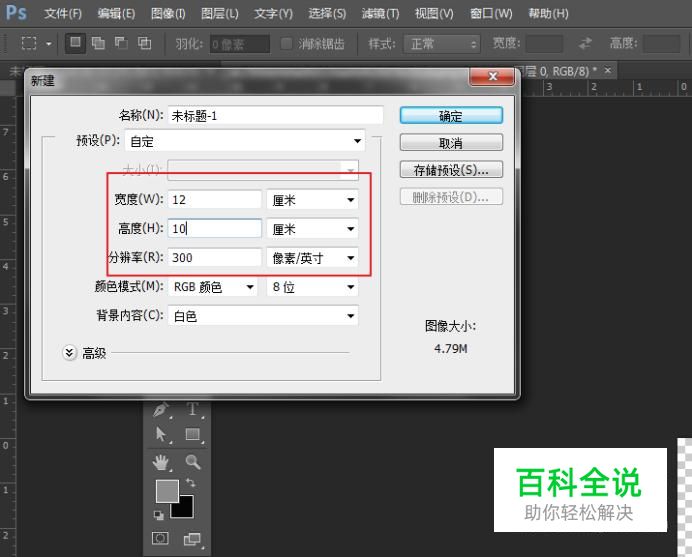Click the new selection mode button
The width and height of the screenshot is (692, 557).
click(x=76, y=44)
